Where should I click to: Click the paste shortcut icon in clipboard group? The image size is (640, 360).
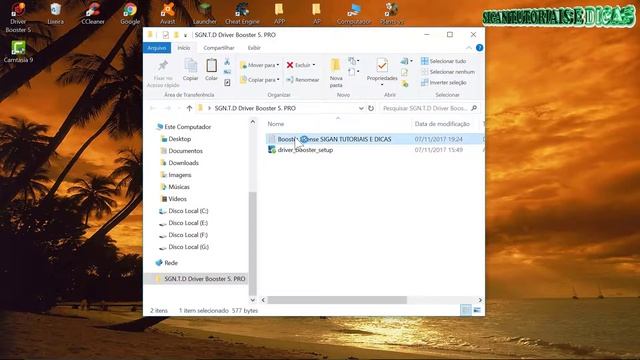[x=227, y=82]
